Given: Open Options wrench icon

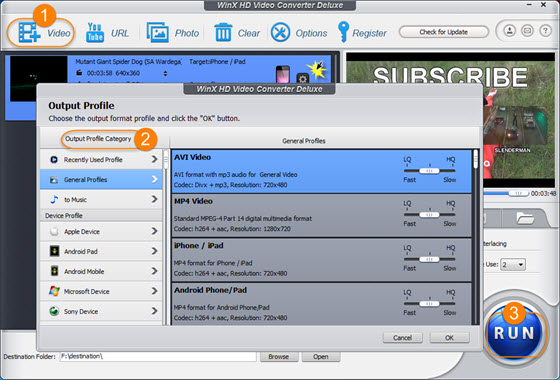Looking at the screenshot, I should [280, 32].
